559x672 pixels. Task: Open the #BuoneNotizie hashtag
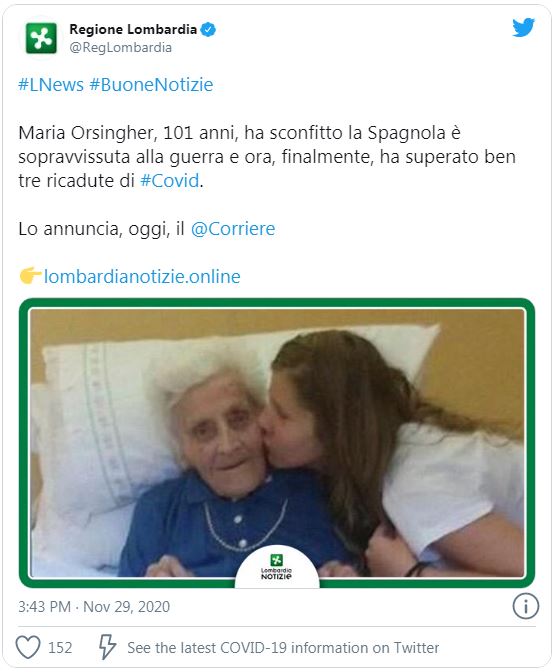(x=151, y=84)
